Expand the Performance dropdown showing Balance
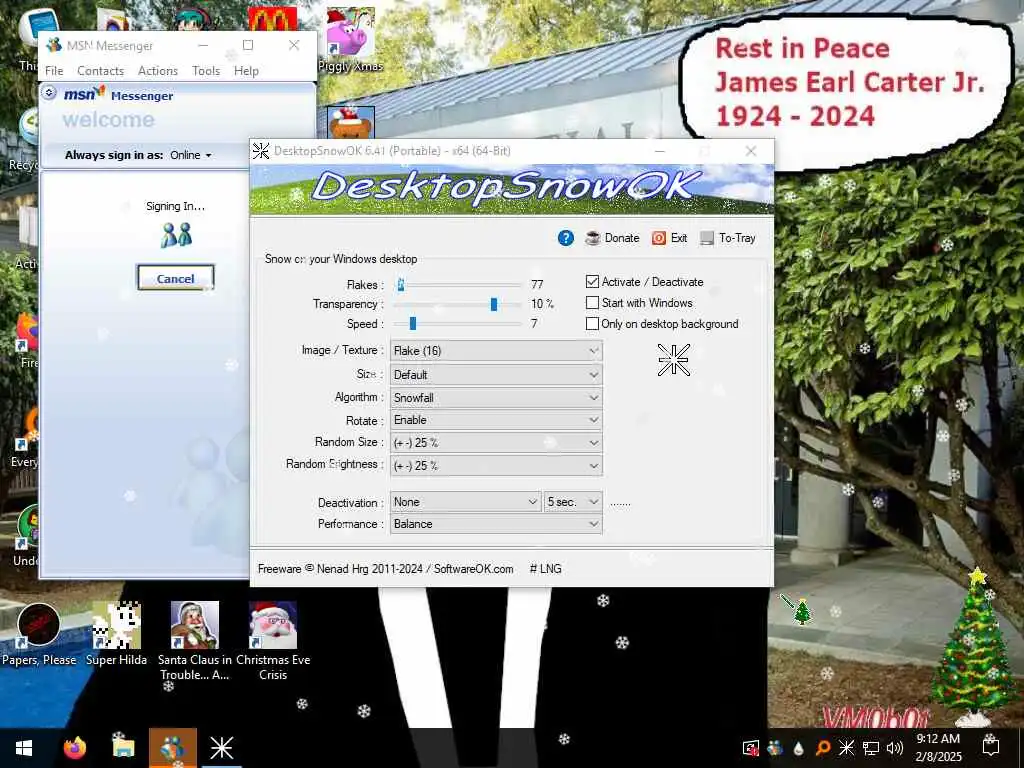 (x=496, y=524)
